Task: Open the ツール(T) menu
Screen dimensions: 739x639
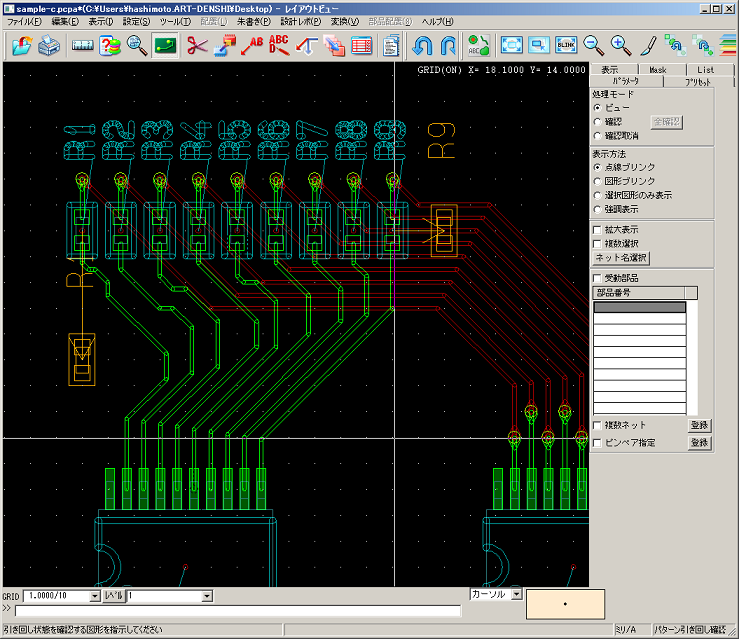Action: pos(175,22)
